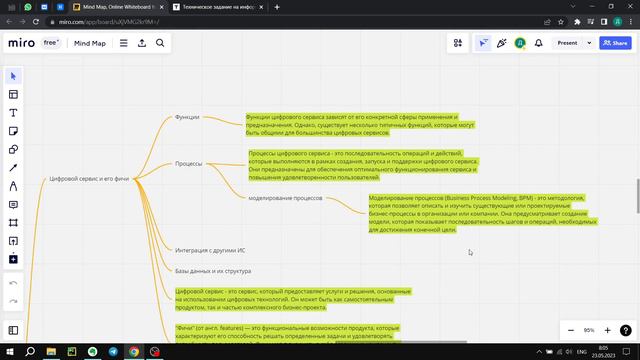
Task: Open the Upload tool
Action: pos(13,241)
